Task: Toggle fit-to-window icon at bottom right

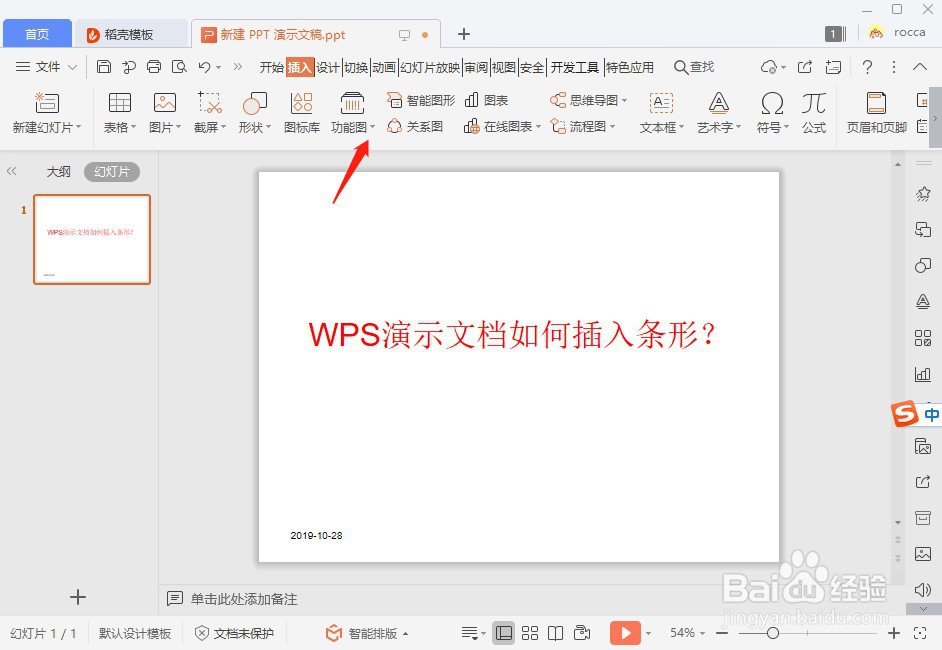Action: tap(920, 633)
